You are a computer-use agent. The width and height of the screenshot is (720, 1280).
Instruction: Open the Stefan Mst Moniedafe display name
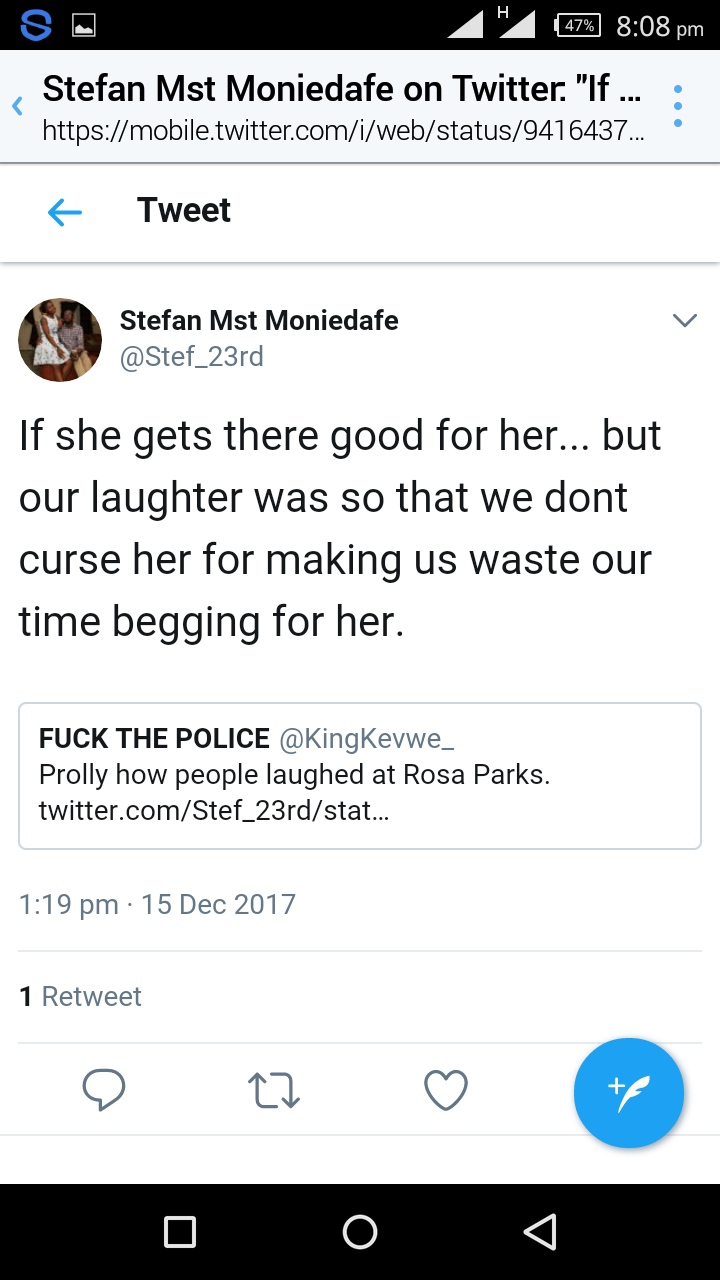(x=259, y=321)
